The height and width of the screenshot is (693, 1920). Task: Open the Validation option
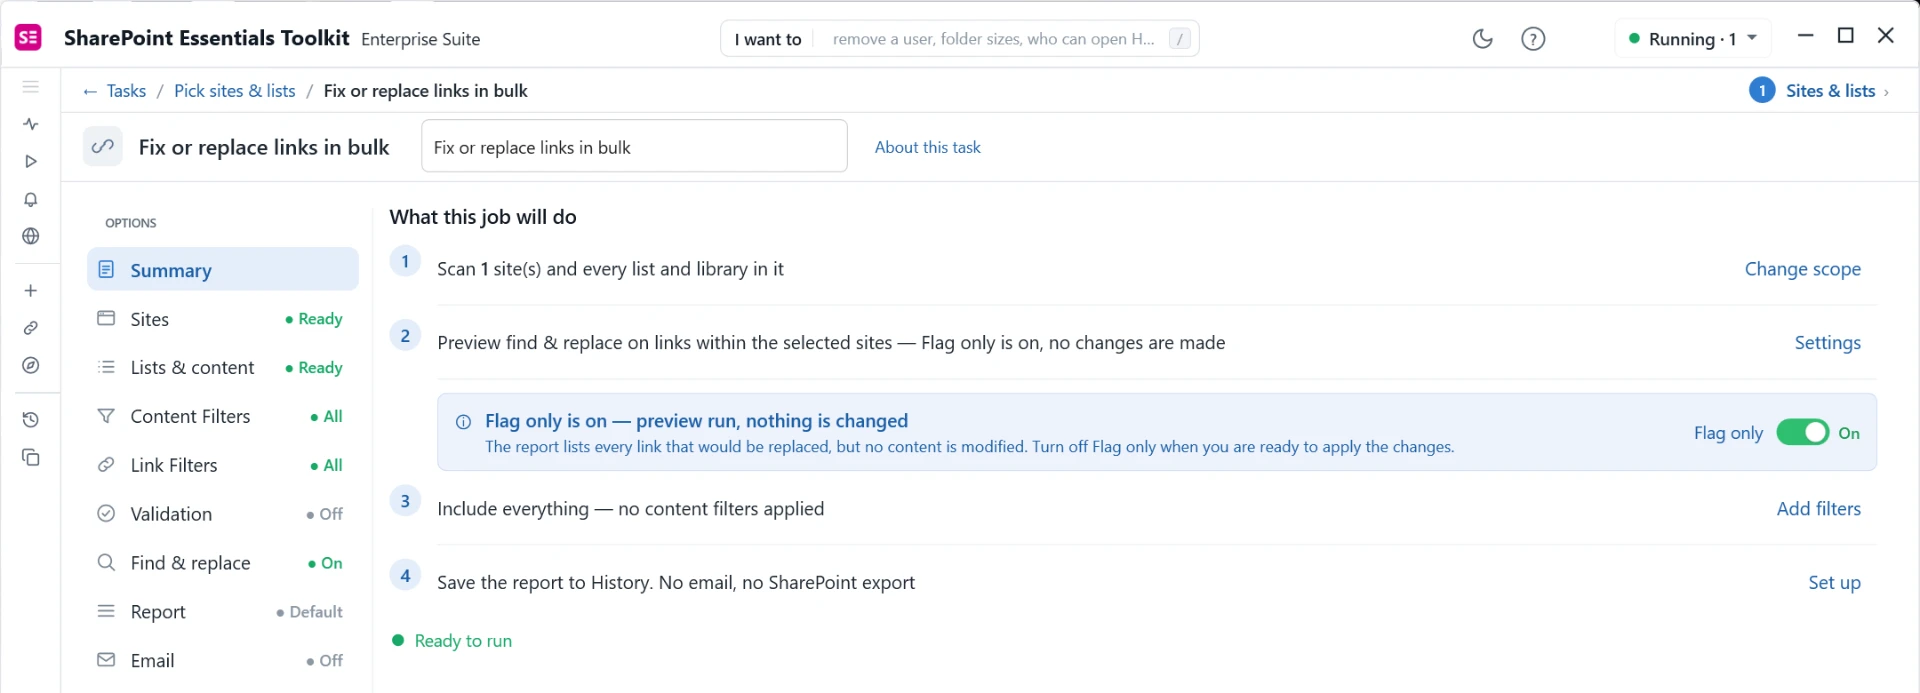point(223,514)
